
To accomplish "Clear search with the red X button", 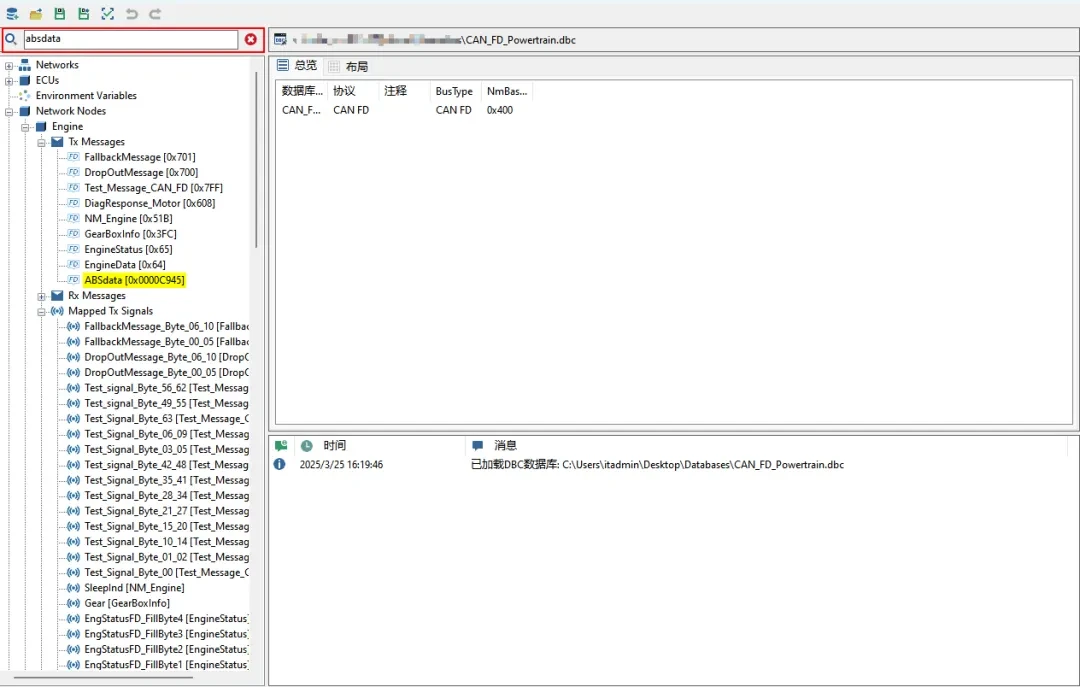I will pyautogui.click(x=251, y=40).
